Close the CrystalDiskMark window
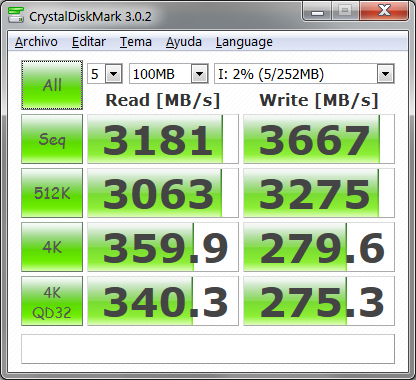 point(384,12)
